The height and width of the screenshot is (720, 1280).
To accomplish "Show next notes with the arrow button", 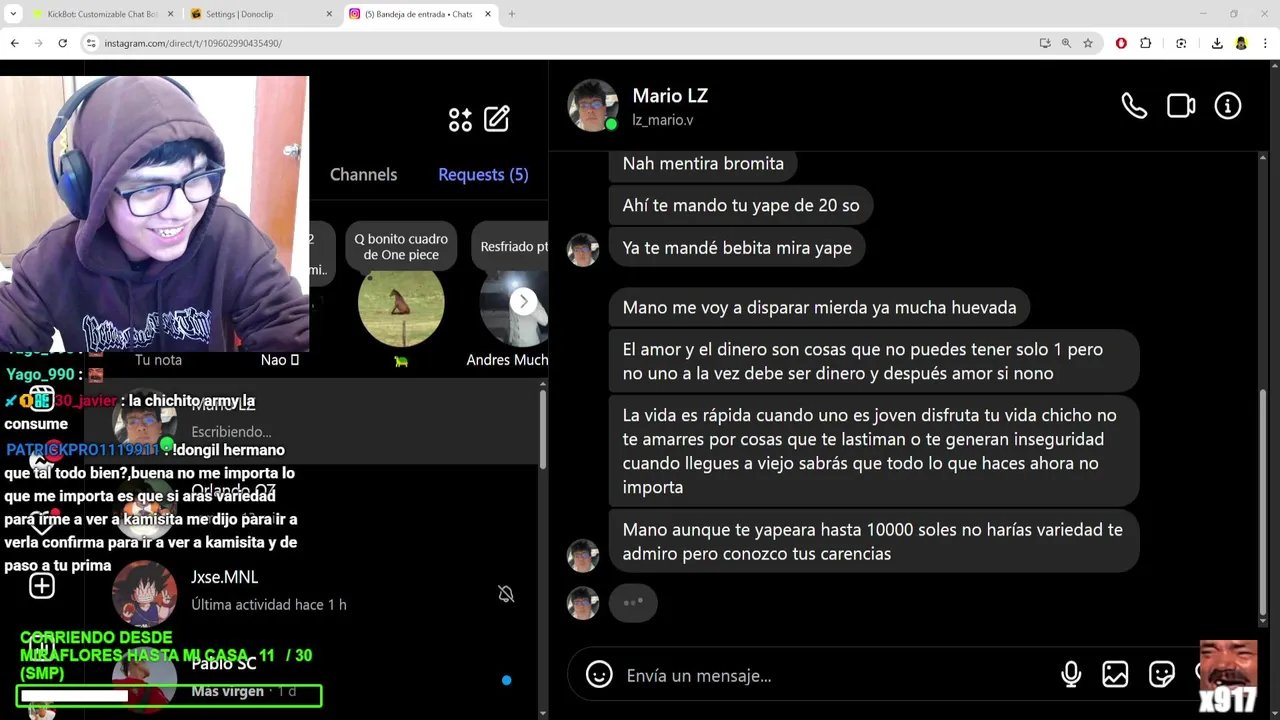I will 523,301.
